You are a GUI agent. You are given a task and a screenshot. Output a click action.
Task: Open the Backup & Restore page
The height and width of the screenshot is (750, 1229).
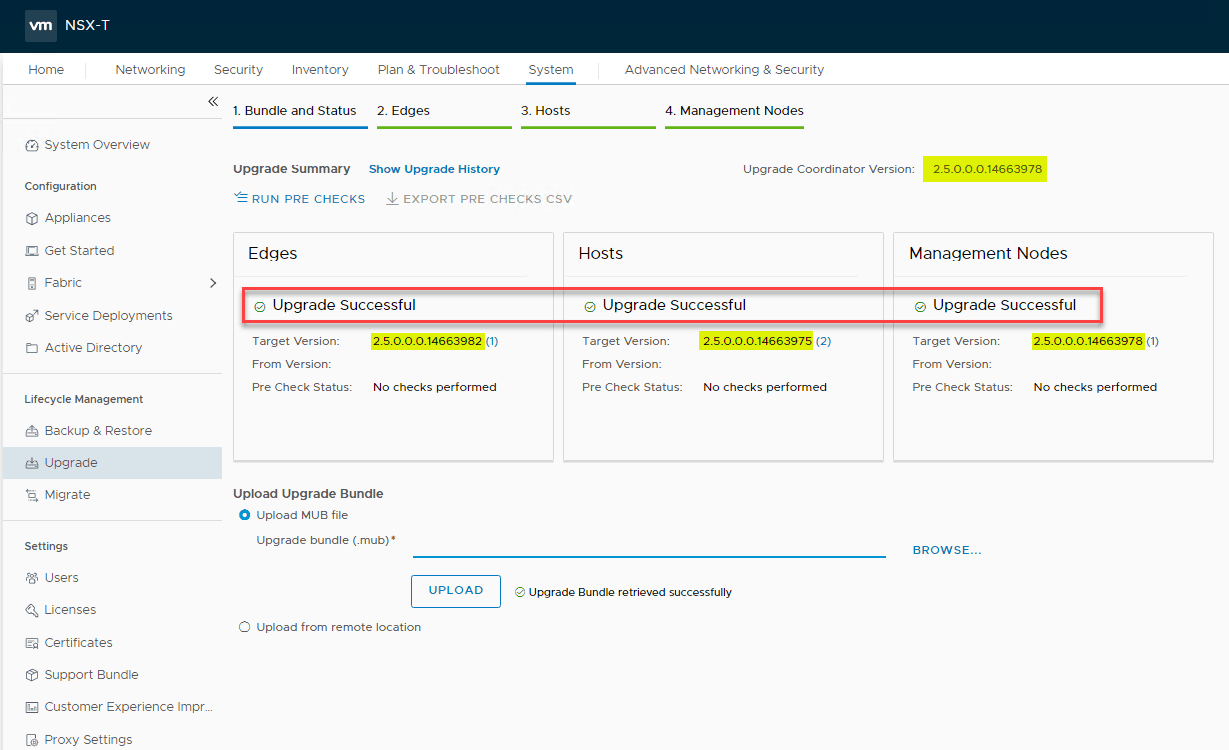point(88,430)
